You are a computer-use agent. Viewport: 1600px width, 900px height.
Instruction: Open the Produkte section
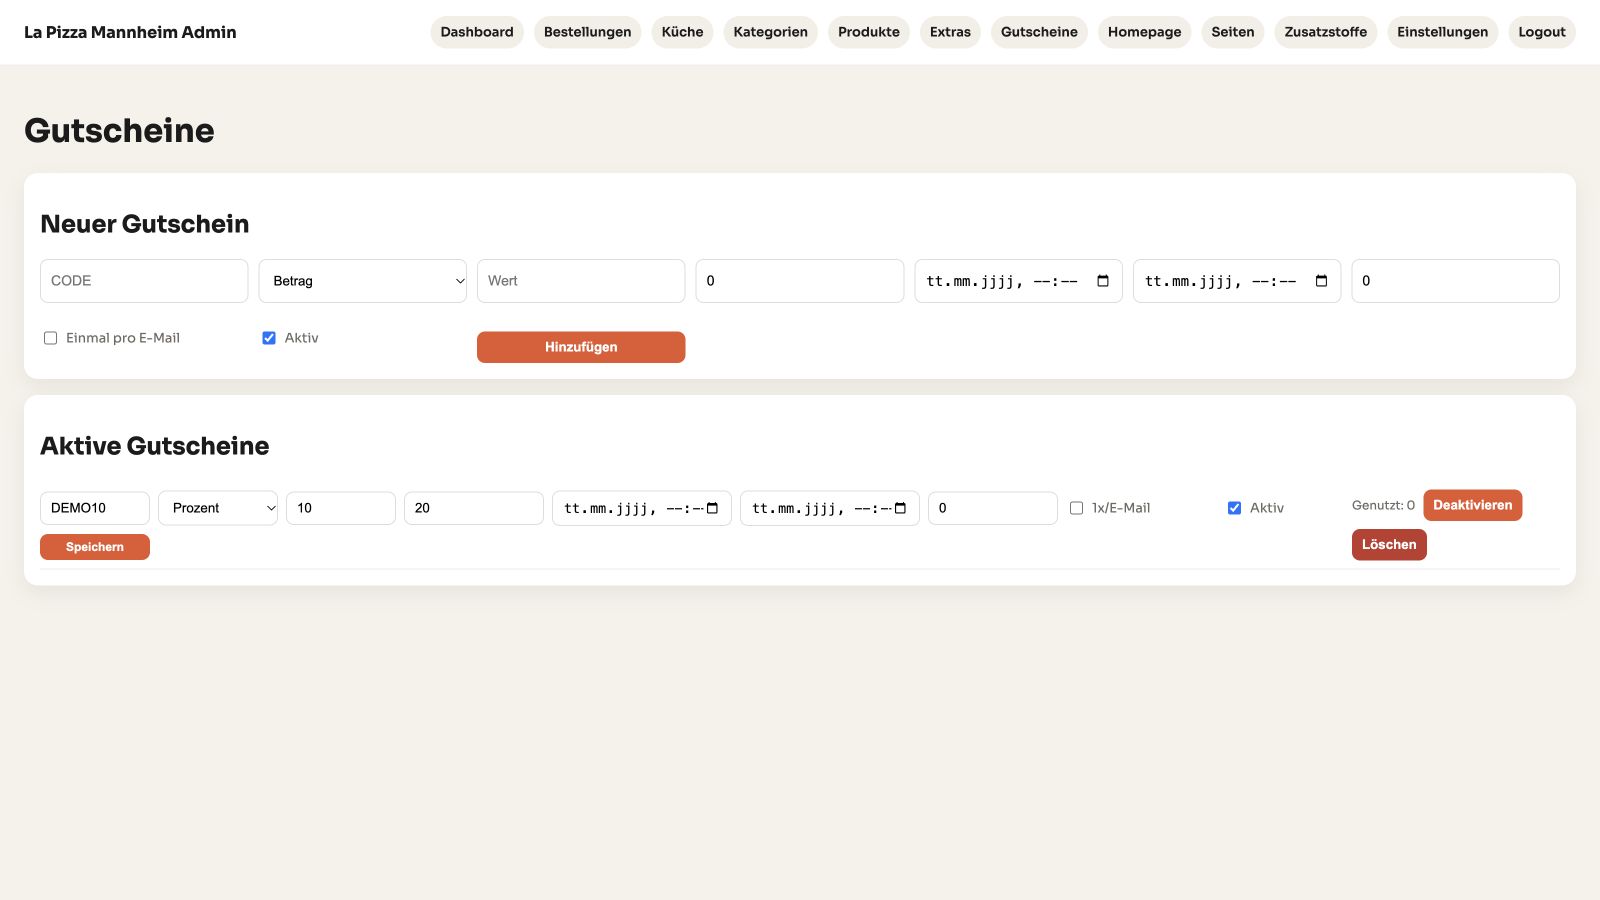click(x=869, y=32)
